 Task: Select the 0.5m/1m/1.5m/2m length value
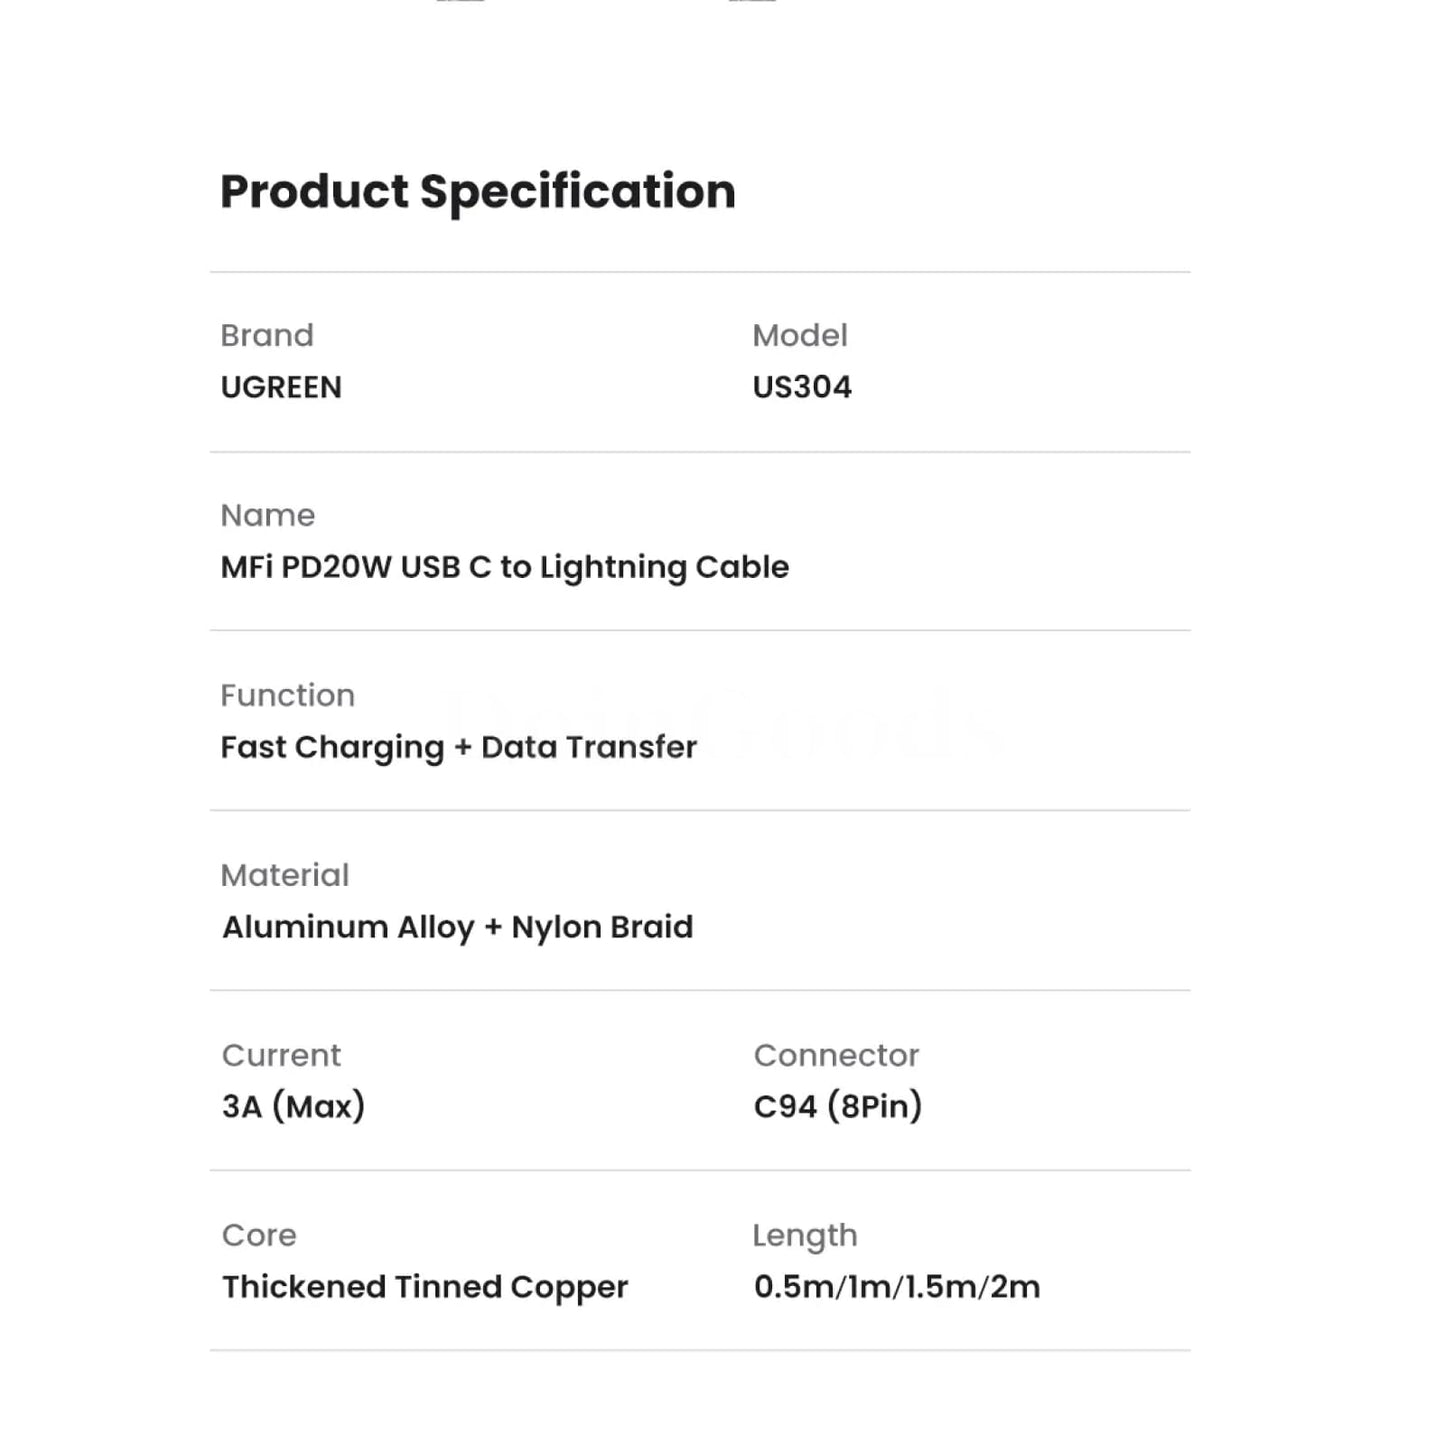(x=896, y=1287)
